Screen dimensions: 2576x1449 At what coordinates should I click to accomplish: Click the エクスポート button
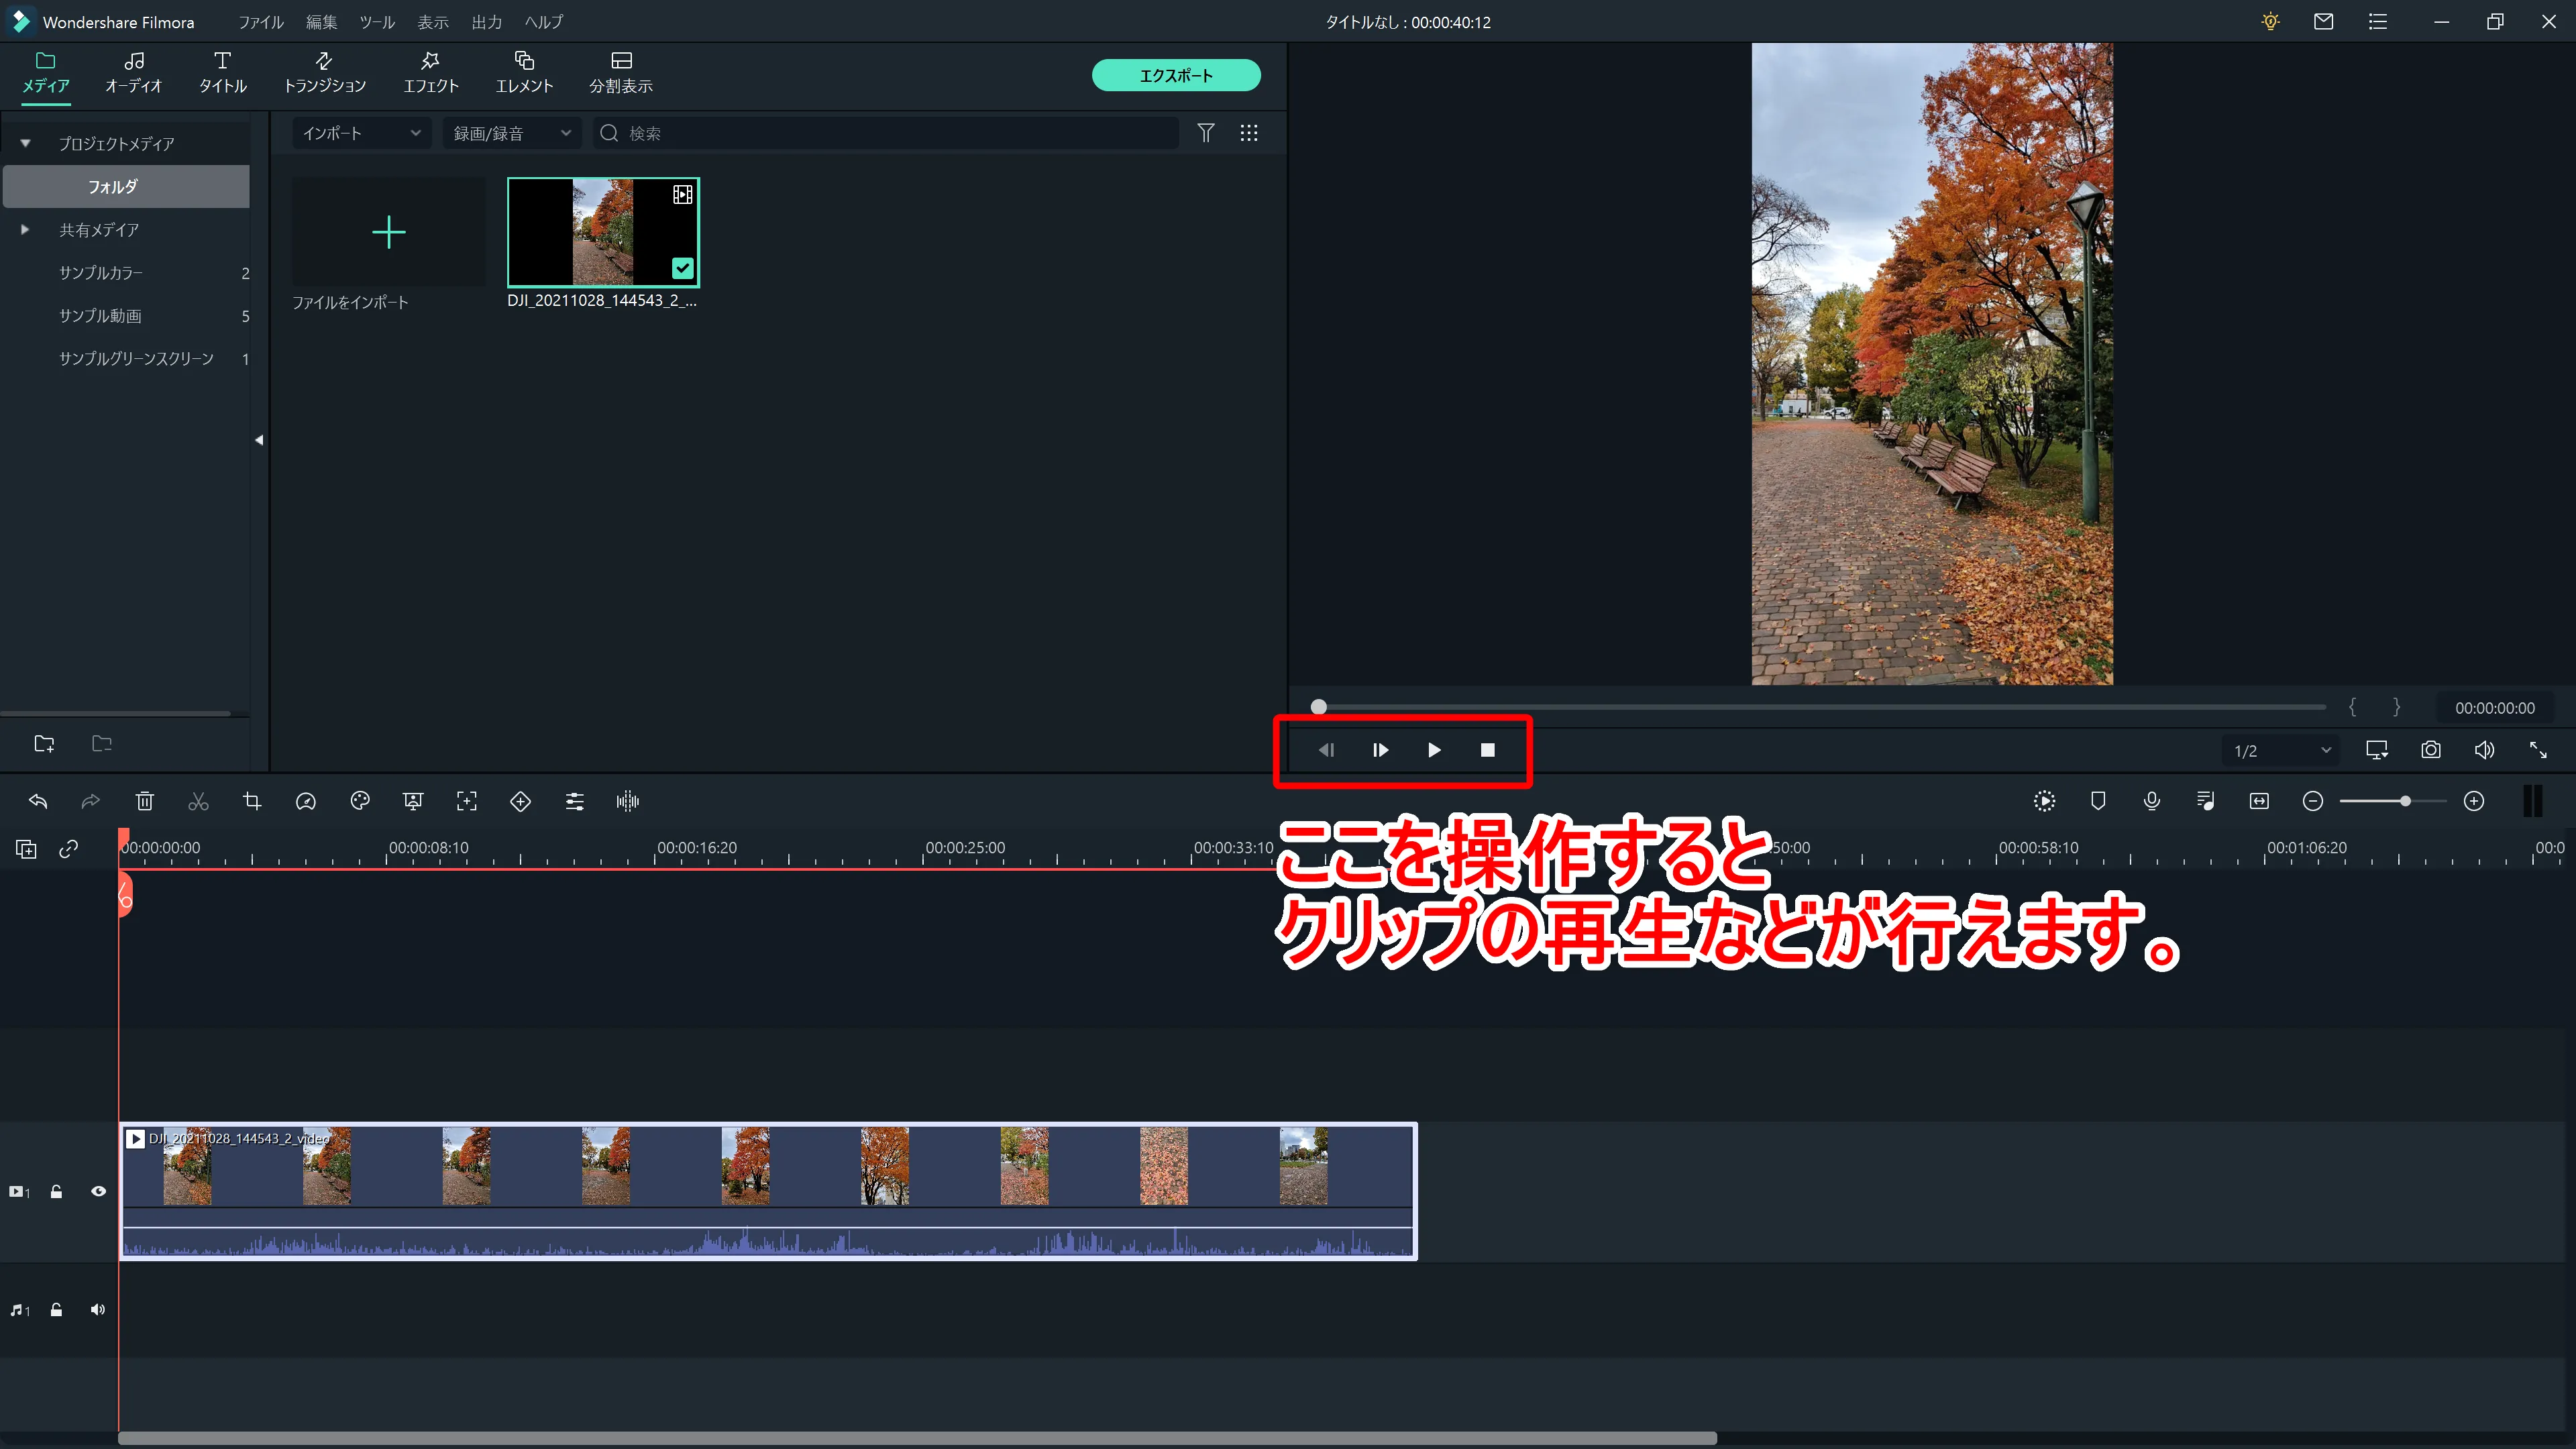tap(1176, 75)
